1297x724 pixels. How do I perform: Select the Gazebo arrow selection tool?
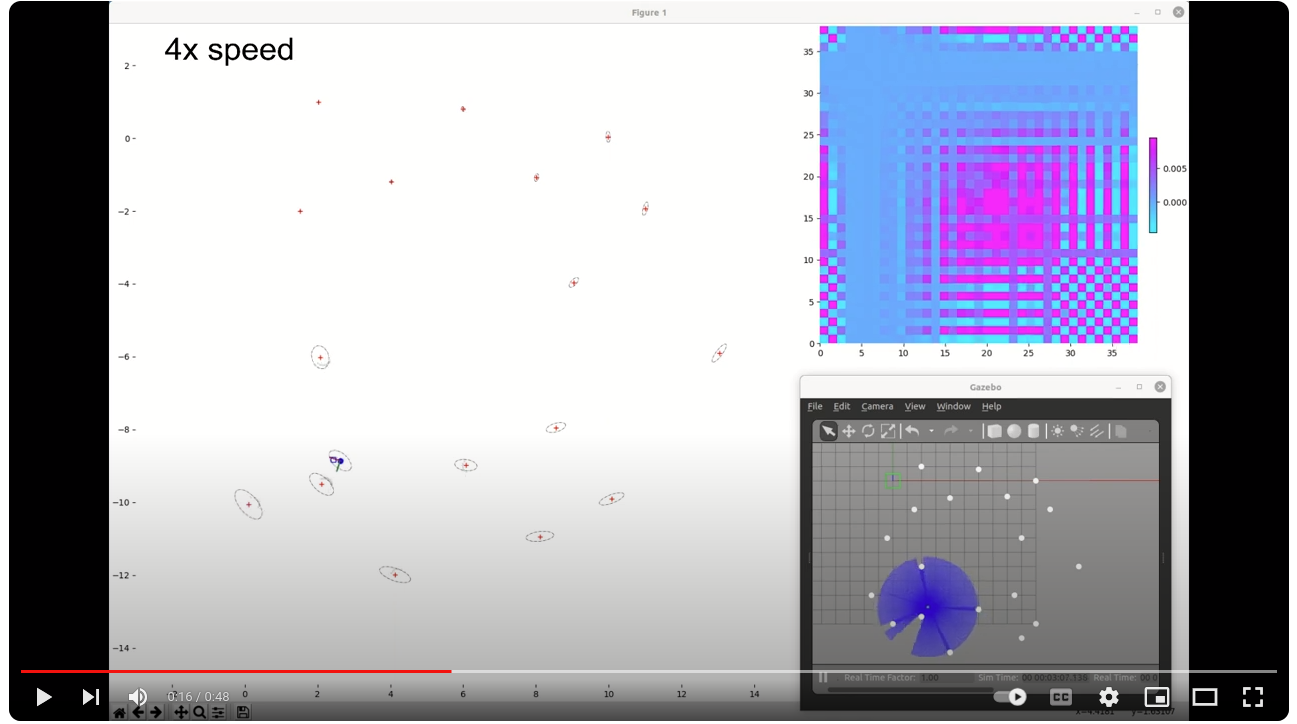click(x=829, y=431)
